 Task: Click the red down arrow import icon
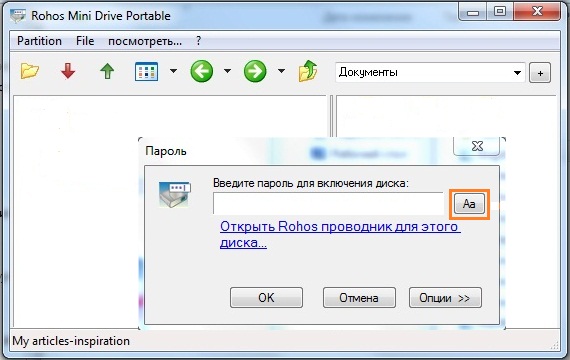click(68, 71)
